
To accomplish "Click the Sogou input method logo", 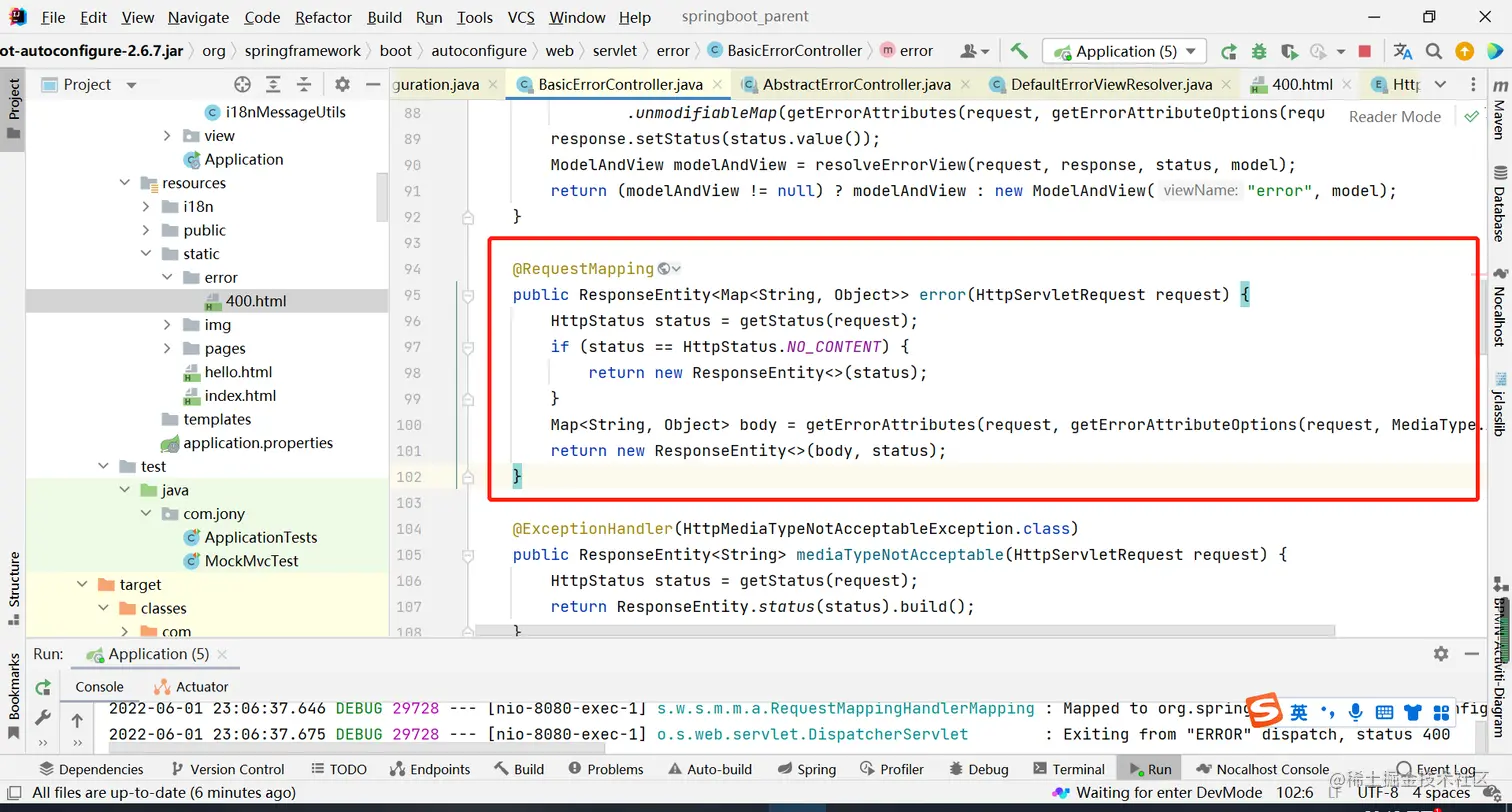I will (1264, 711).
